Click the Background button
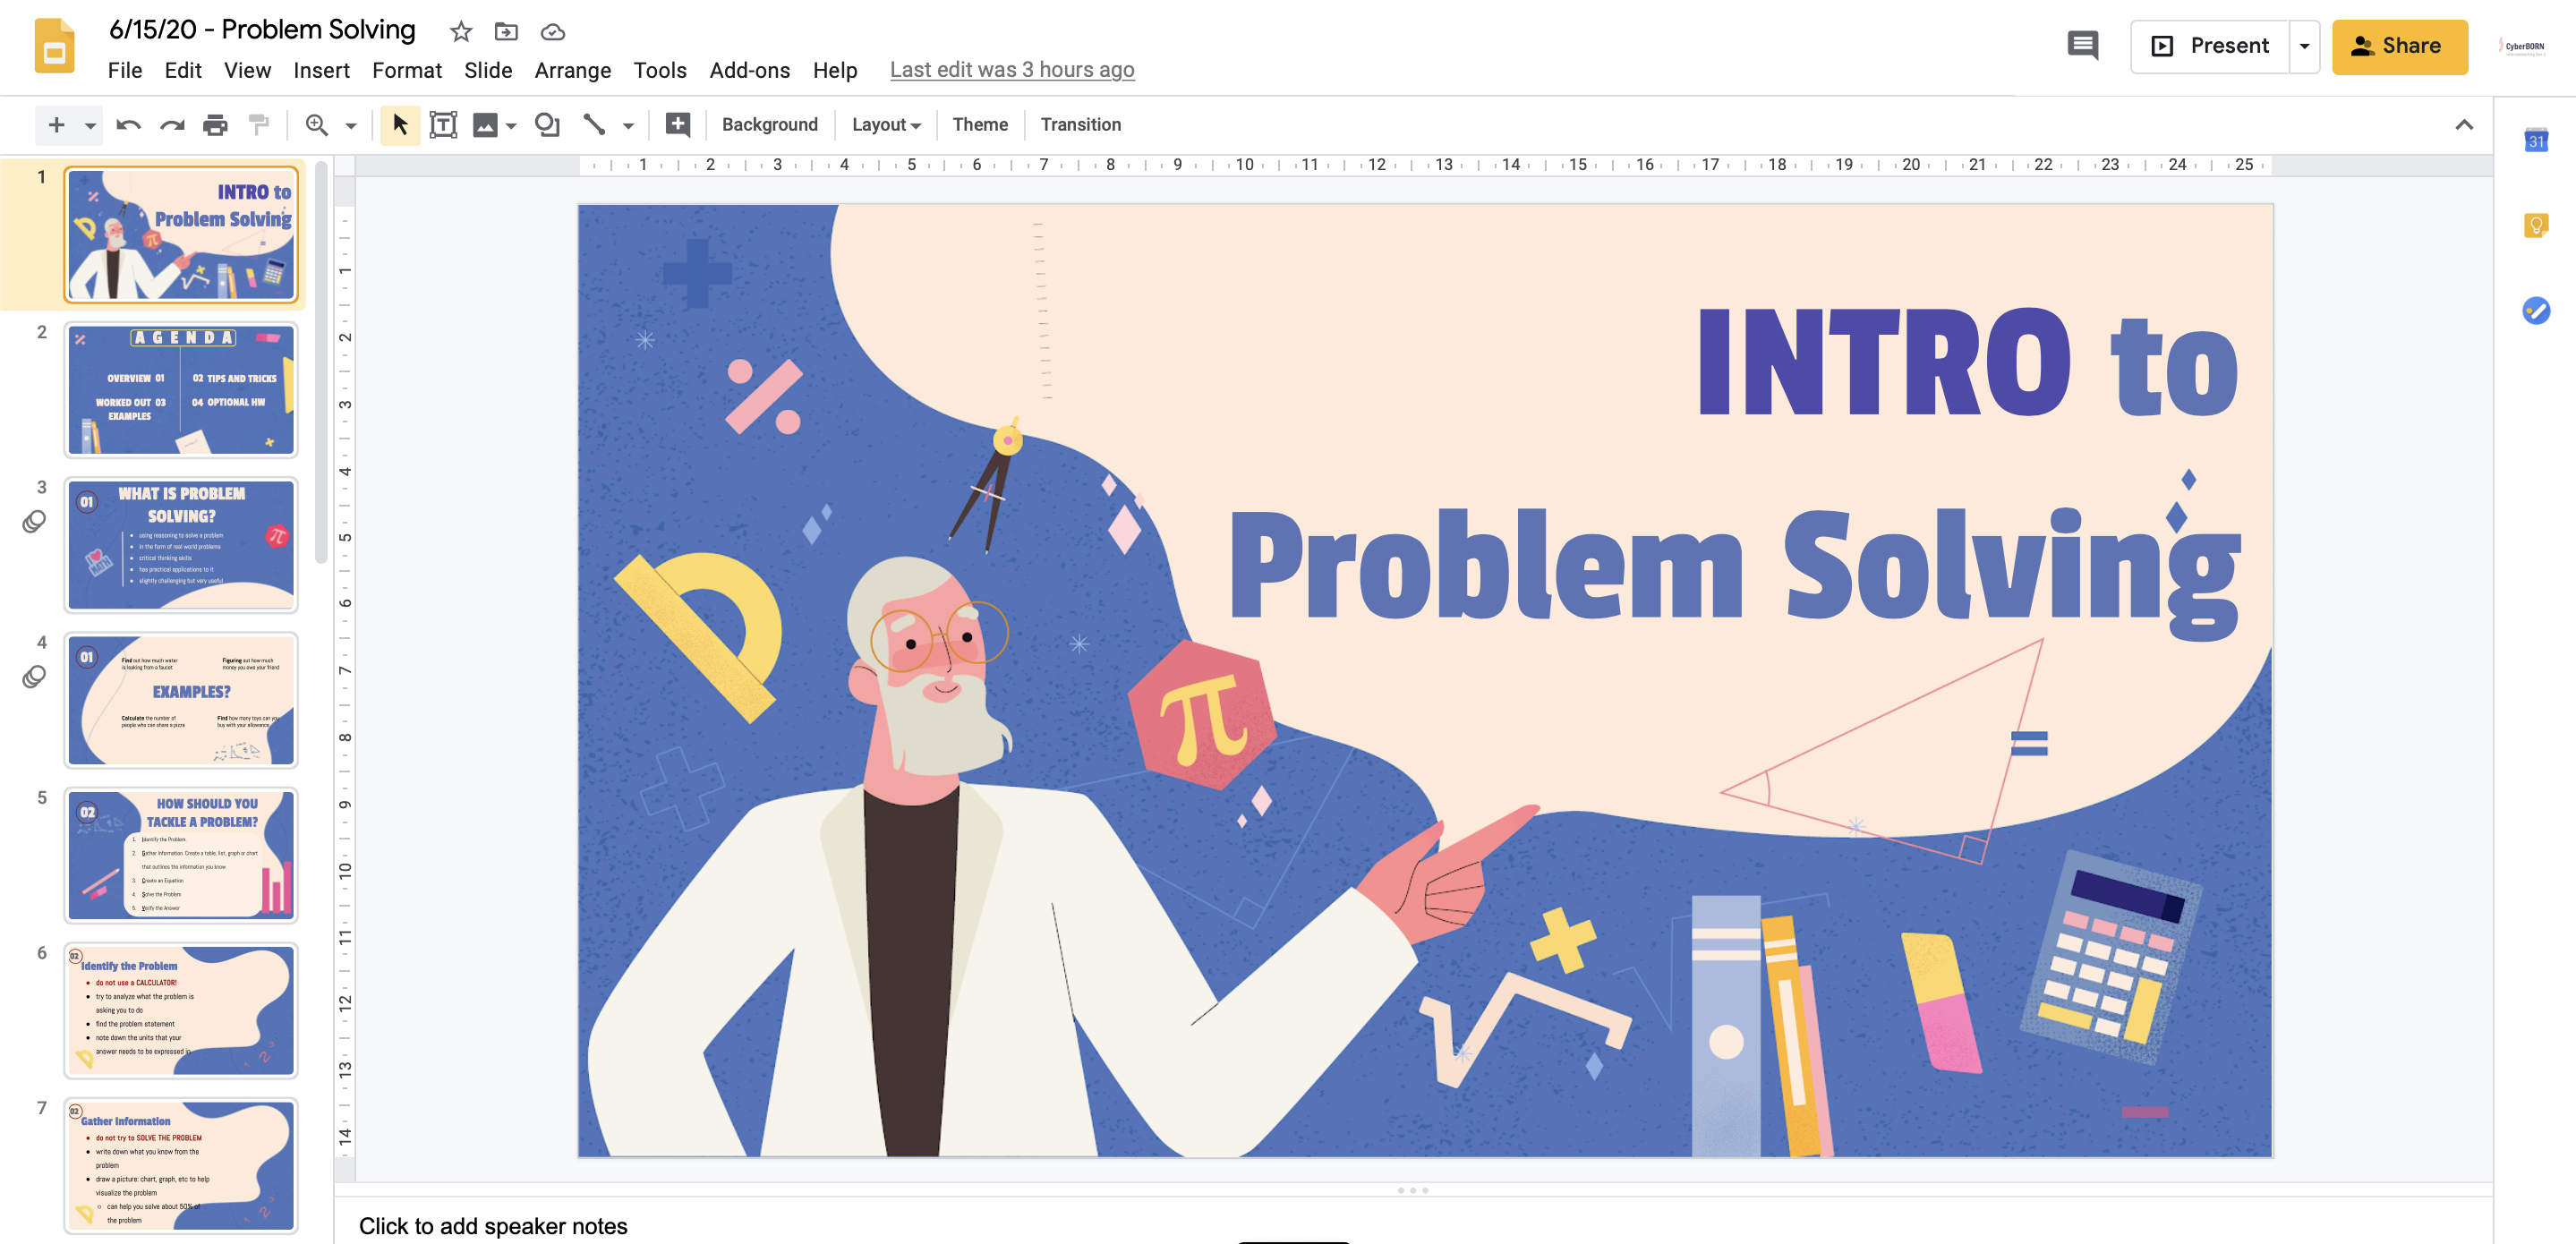2576x1244 pixels. [769, 125]
